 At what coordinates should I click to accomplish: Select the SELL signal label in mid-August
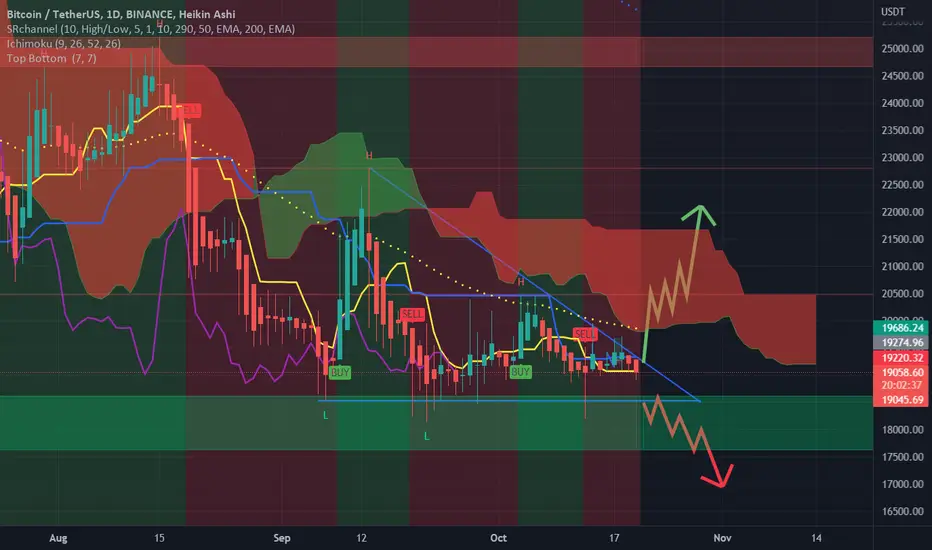(189, 110)
